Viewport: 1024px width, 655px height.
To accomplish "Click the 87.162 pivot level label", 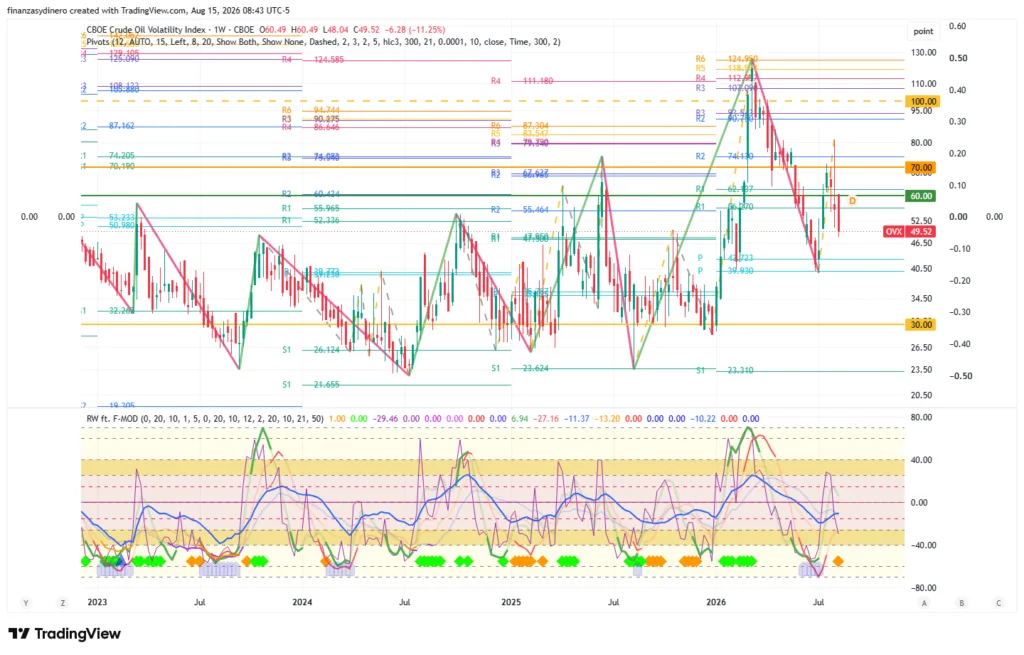I will [x=121, y=125].
